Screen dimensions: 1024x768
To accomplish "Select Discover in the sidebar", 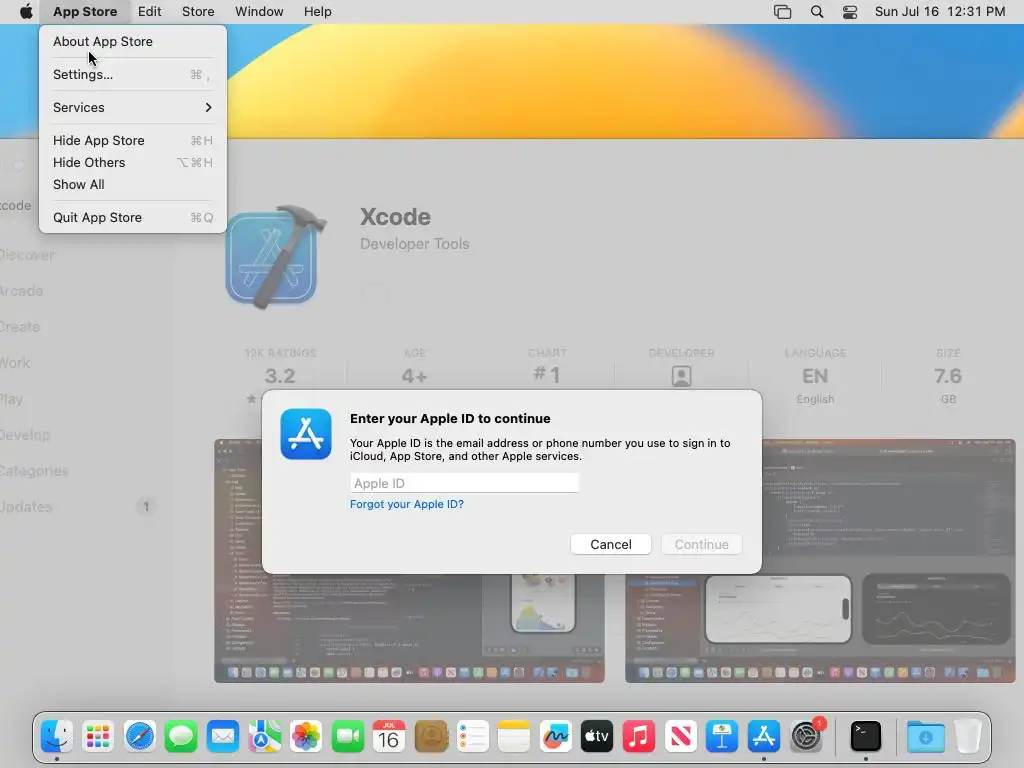I will click(x=27, y=255).
